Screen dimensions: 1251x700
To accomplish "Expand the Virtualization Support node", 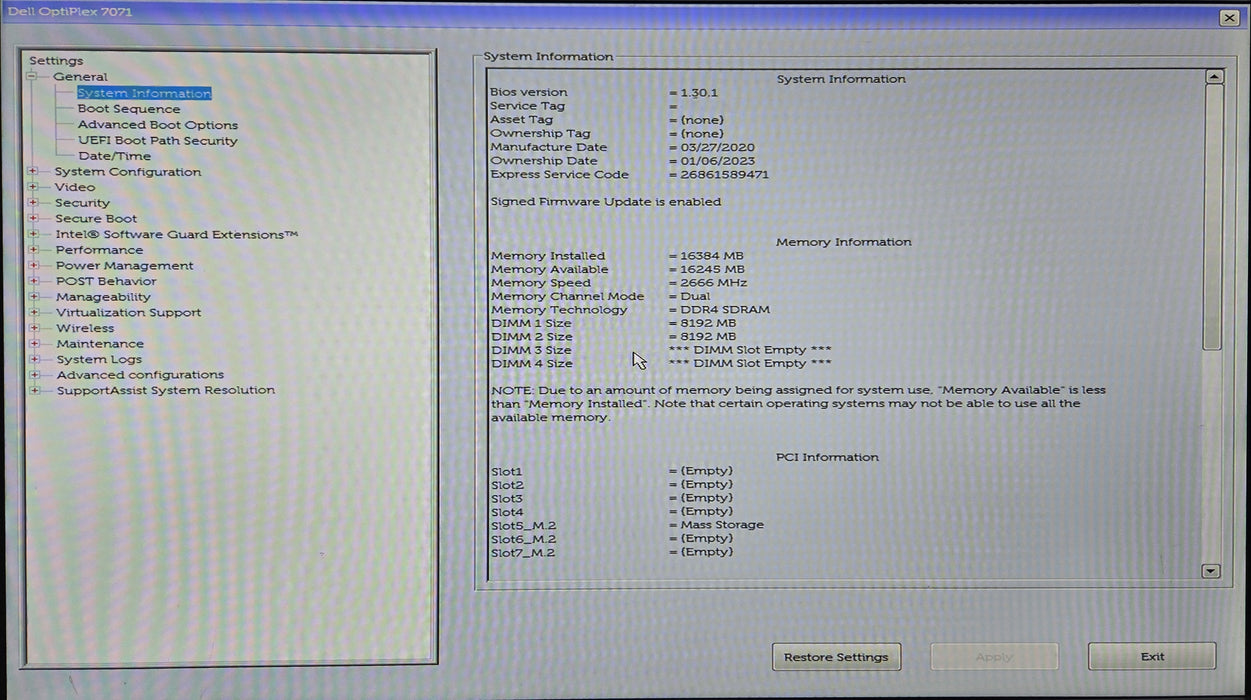I will (33, 312).
